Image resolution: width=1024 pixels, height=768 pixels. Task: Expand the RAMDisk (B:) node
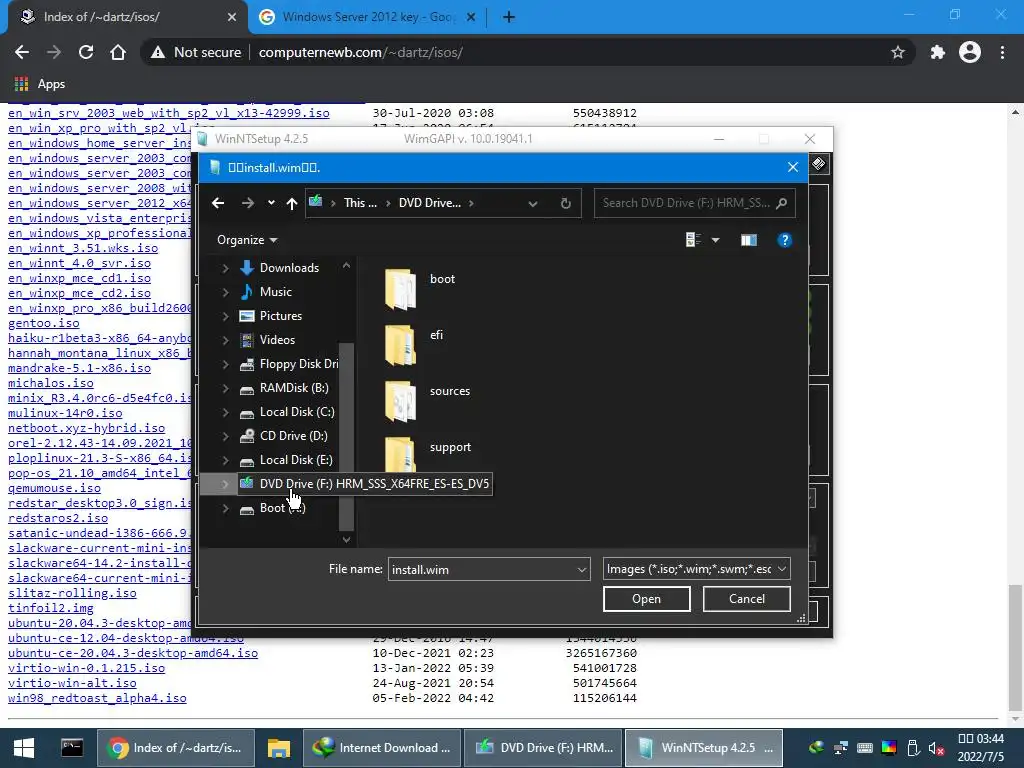coord(225,389)
